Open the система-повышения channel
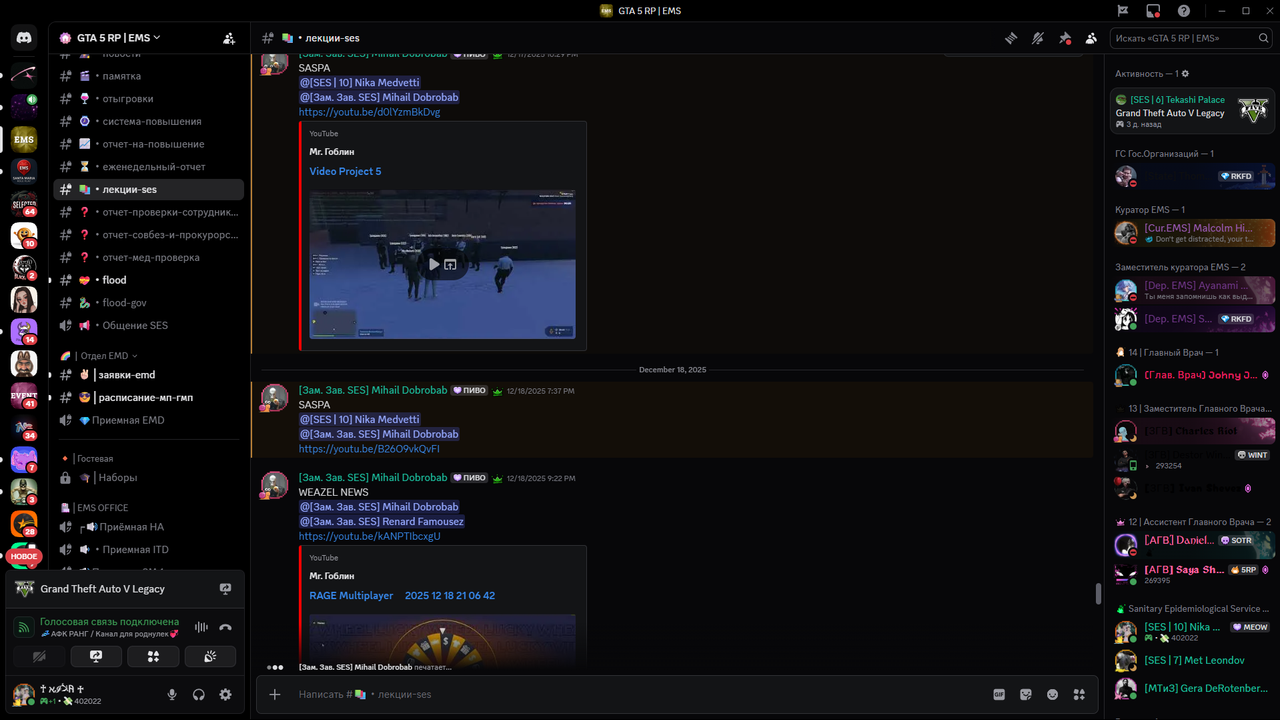This screenshot has height=720, width=1280. [x=148, y=121]
